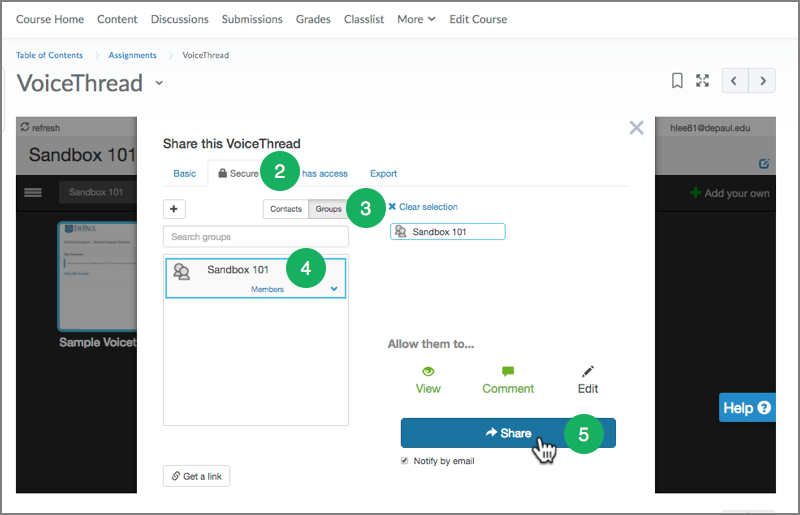Click the refresh icon in VoiceThread
800x515 pixels.
click(24, 127)
